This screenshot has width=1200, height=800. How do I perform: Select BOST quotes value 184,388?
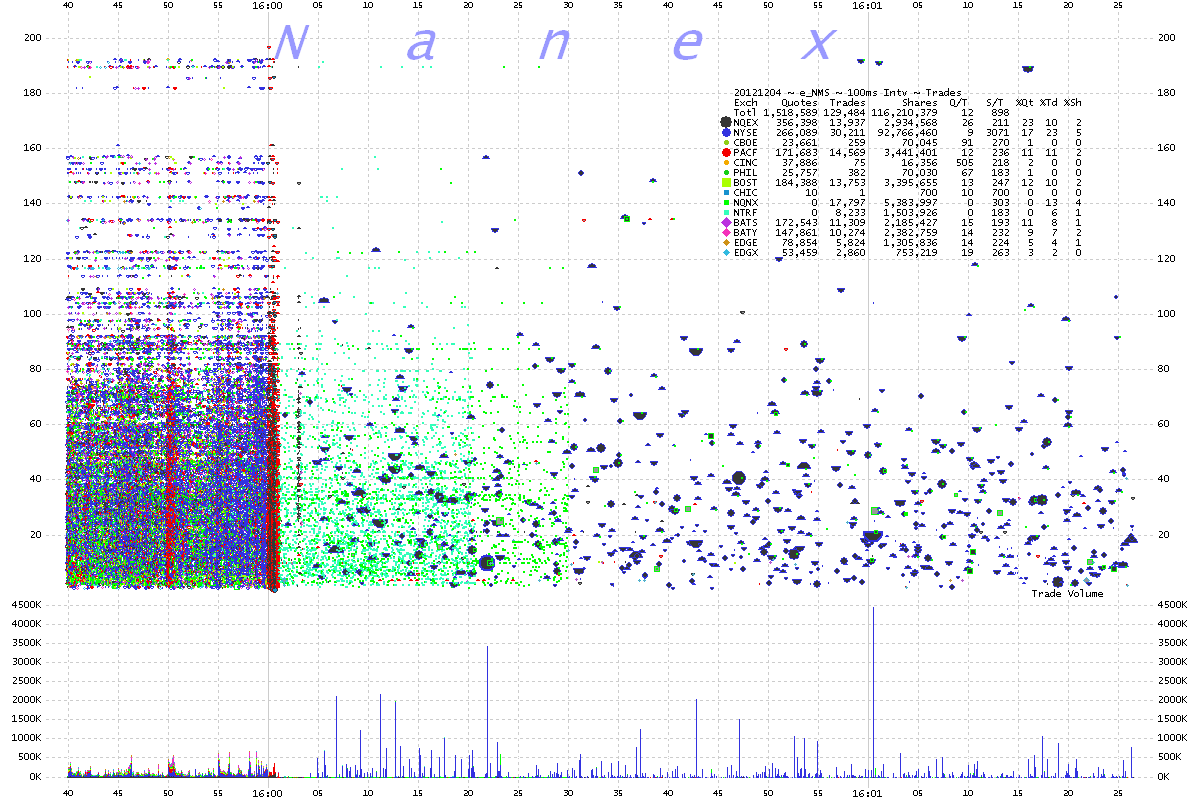pos(796,183)
